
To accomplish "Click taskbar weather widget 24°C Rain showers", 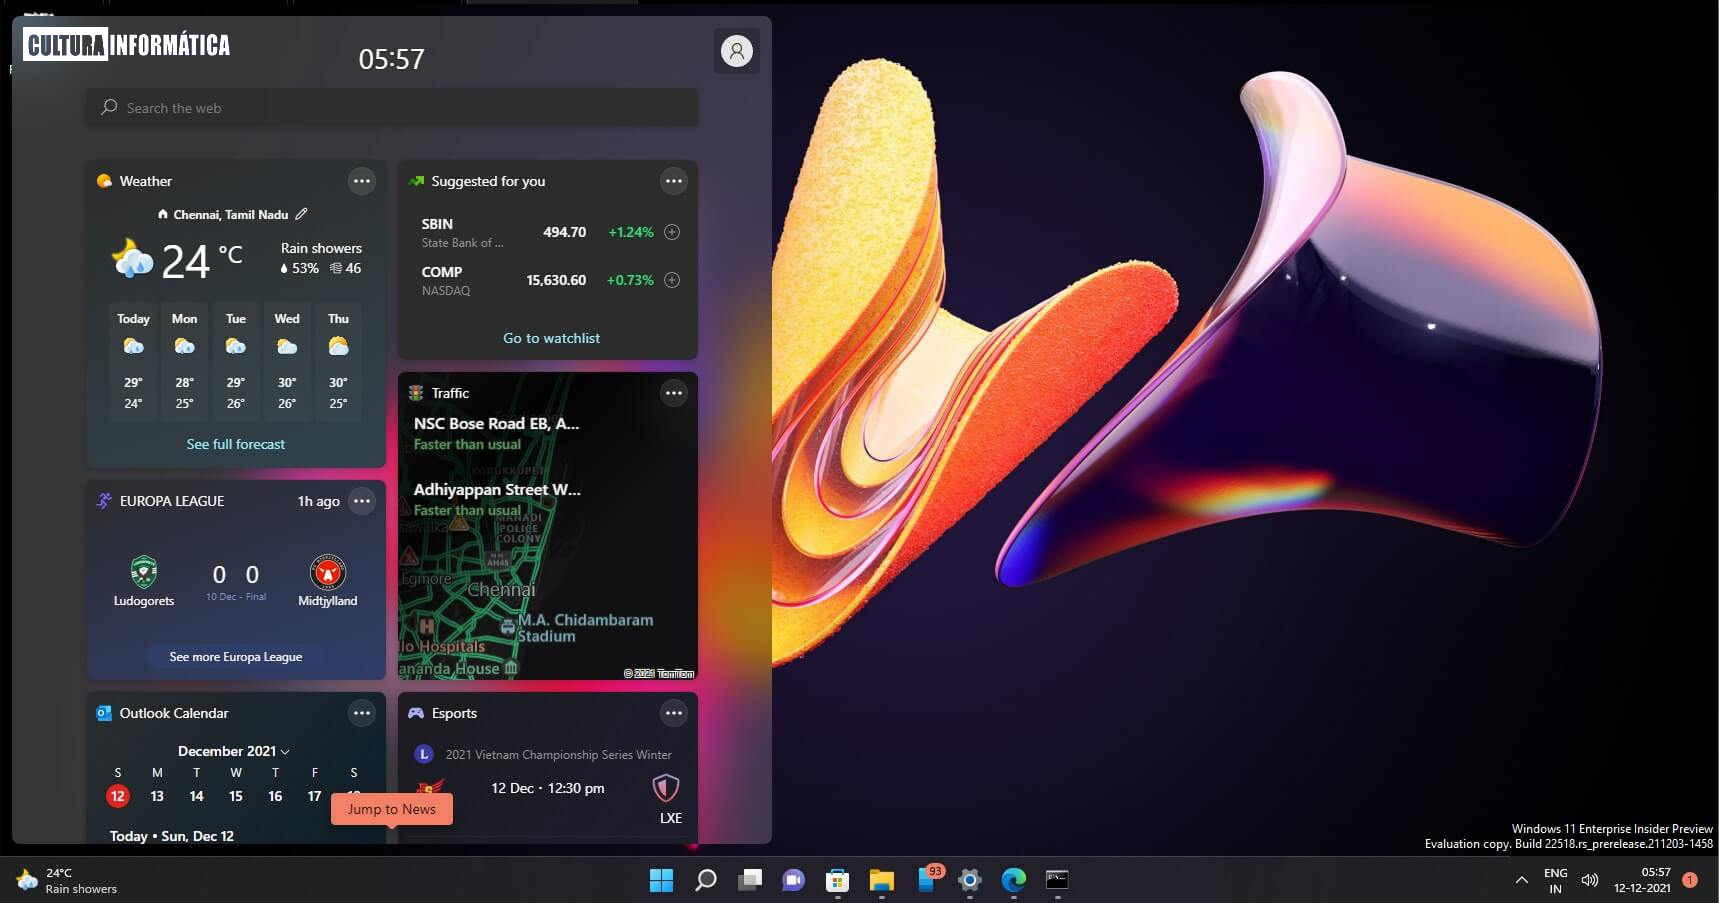I will coord(67,880).
